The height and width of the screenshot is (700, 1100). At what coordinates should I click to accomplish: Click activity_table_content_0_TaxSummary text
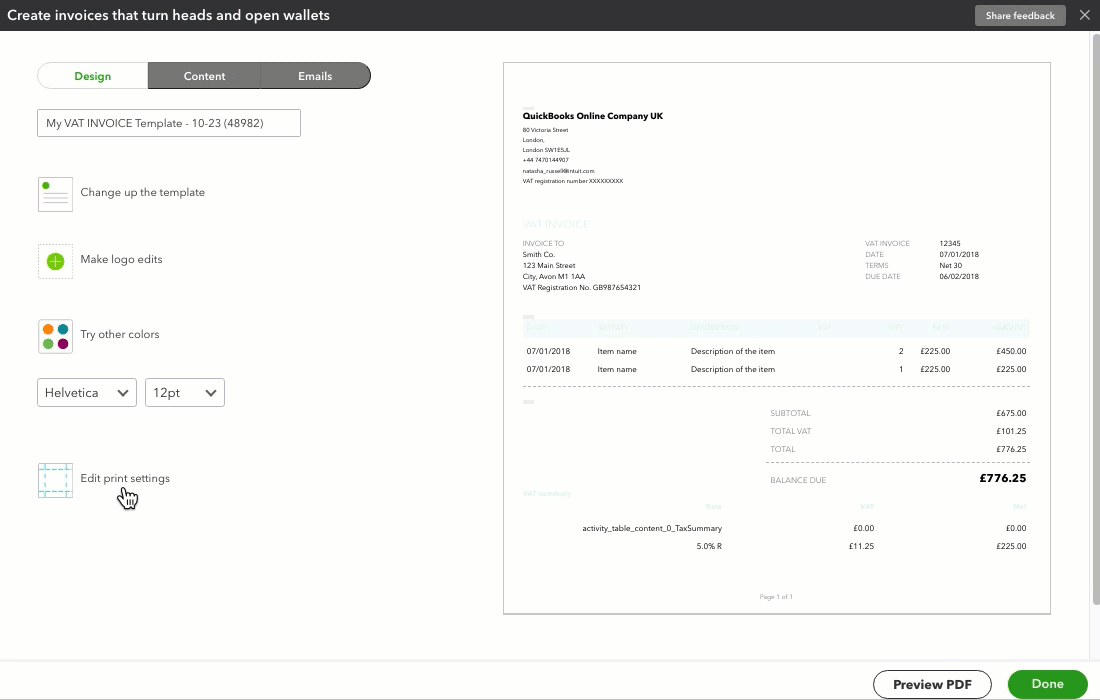tap(652, 528)
